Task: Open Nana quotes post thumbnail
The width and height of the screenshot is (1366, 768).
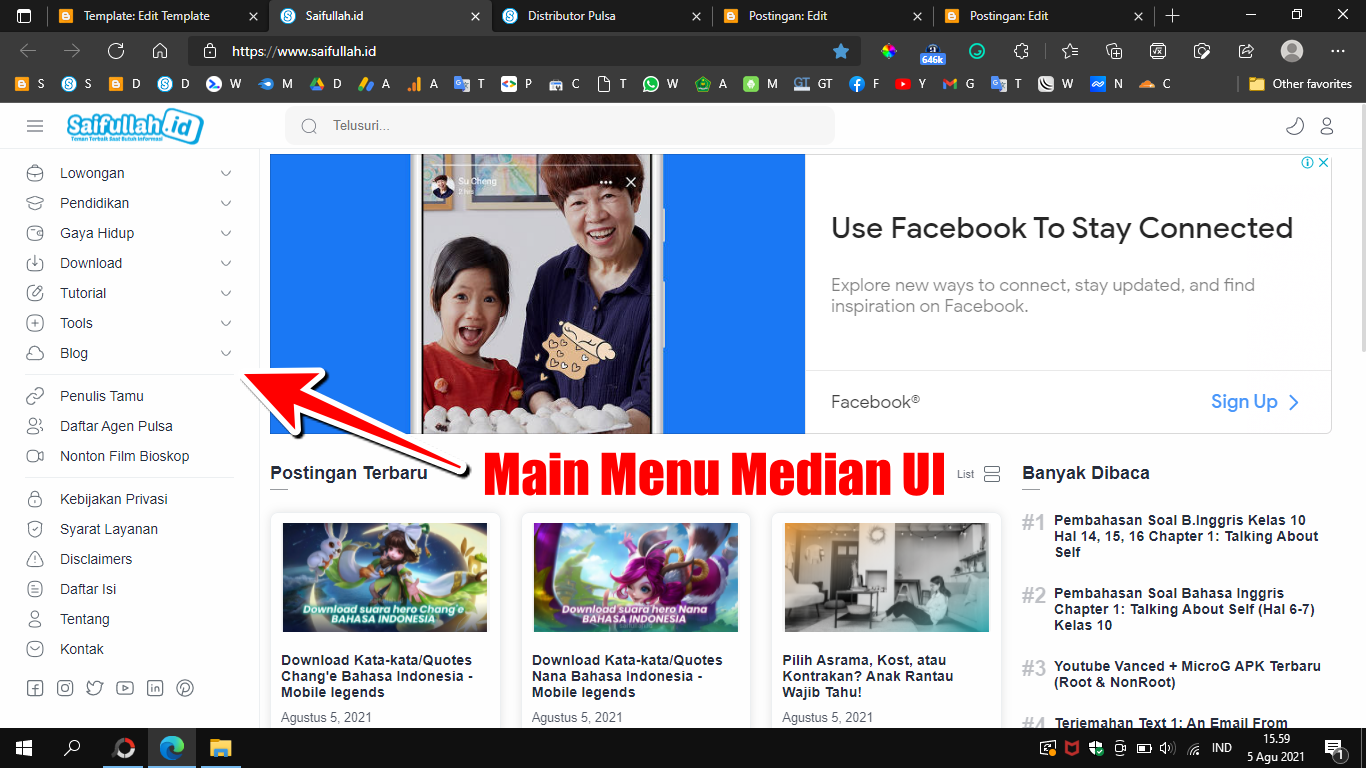Action: pos(636,577)
